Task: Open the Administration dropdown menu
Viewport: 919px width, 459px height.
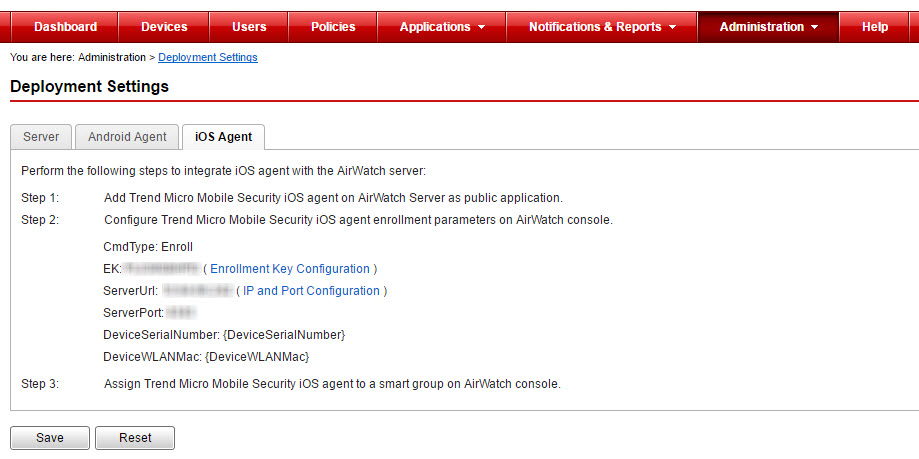Action: pyautogui.click(x=768, y=27)
